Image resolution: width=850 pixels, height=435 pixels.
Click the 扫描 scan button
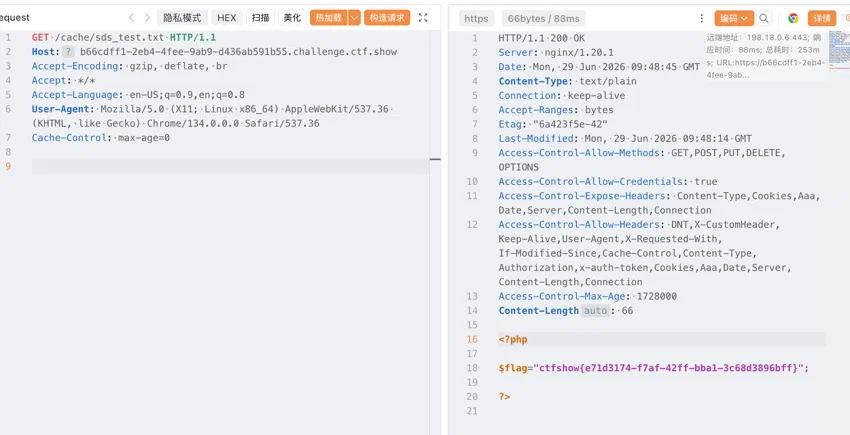[260, 18]
